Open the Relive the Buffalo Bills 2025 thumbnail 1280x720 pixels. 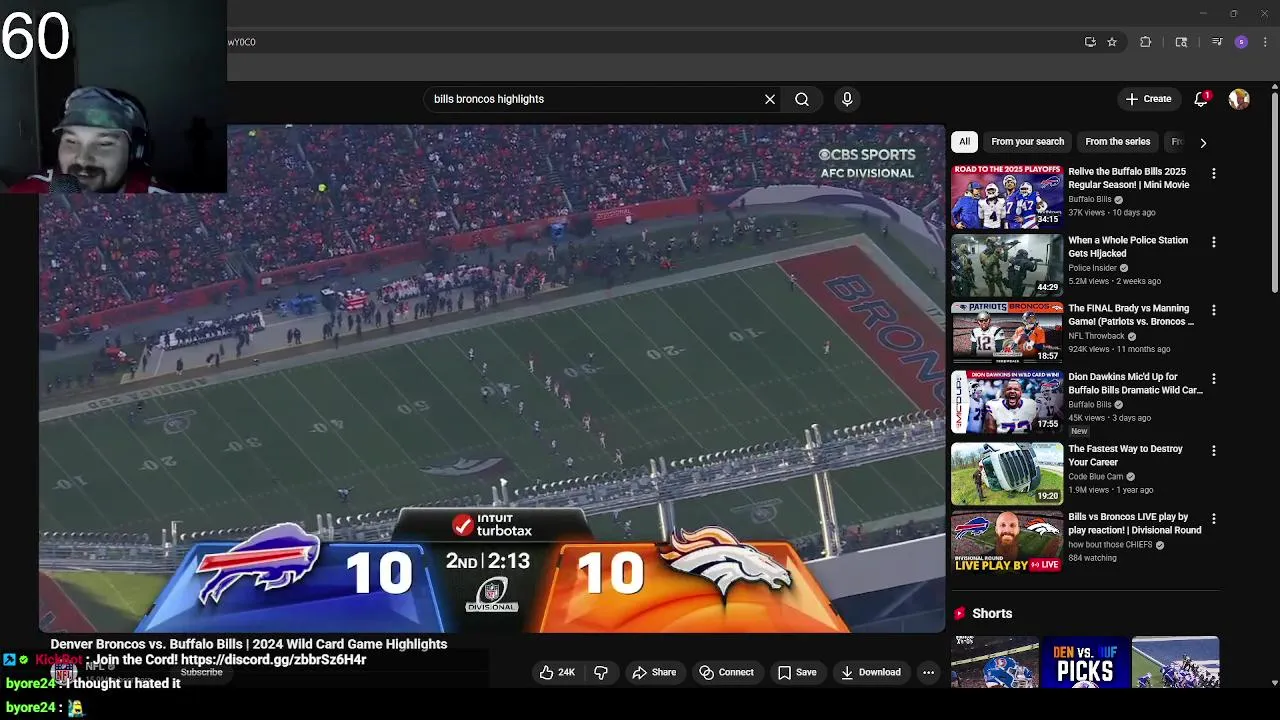[1006, 196]
